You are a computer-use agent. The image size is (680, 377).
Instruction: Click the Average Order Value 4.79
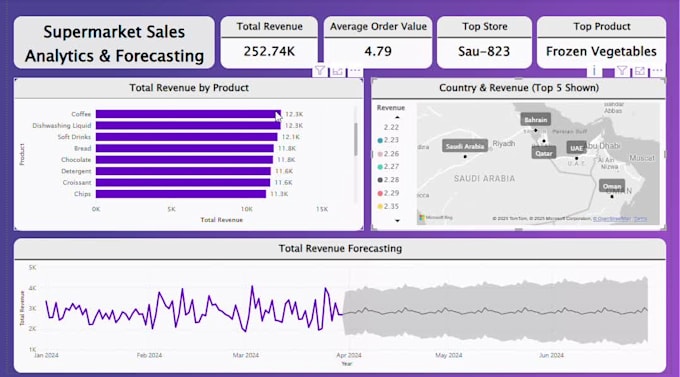(x=378, y=51)
